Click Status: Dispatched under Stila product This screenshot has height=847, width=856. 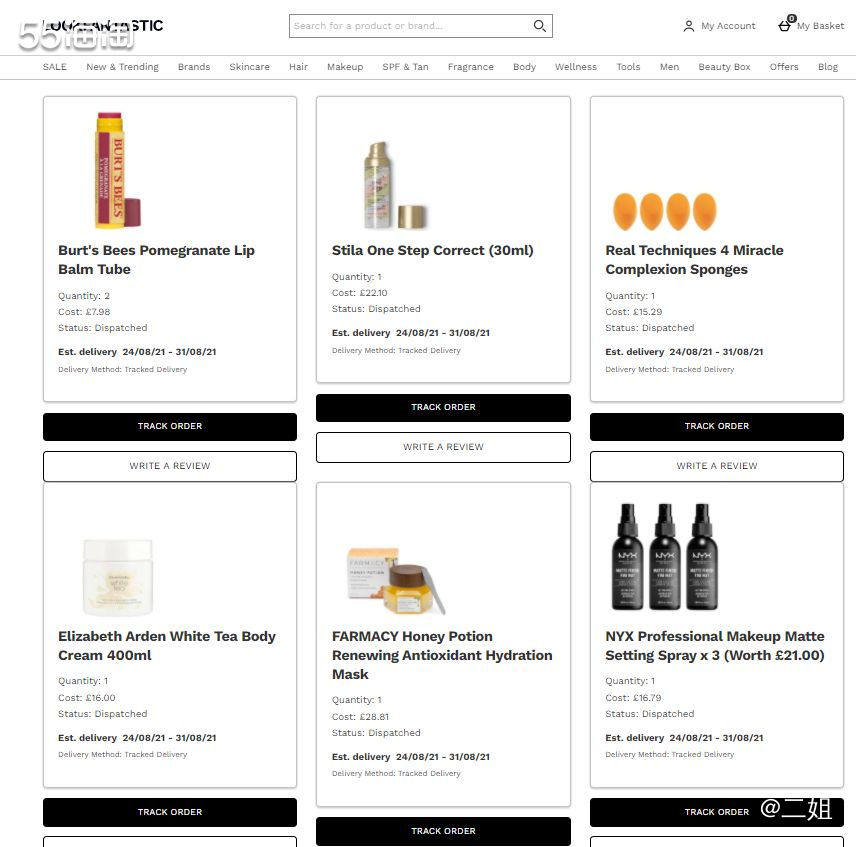376,309
